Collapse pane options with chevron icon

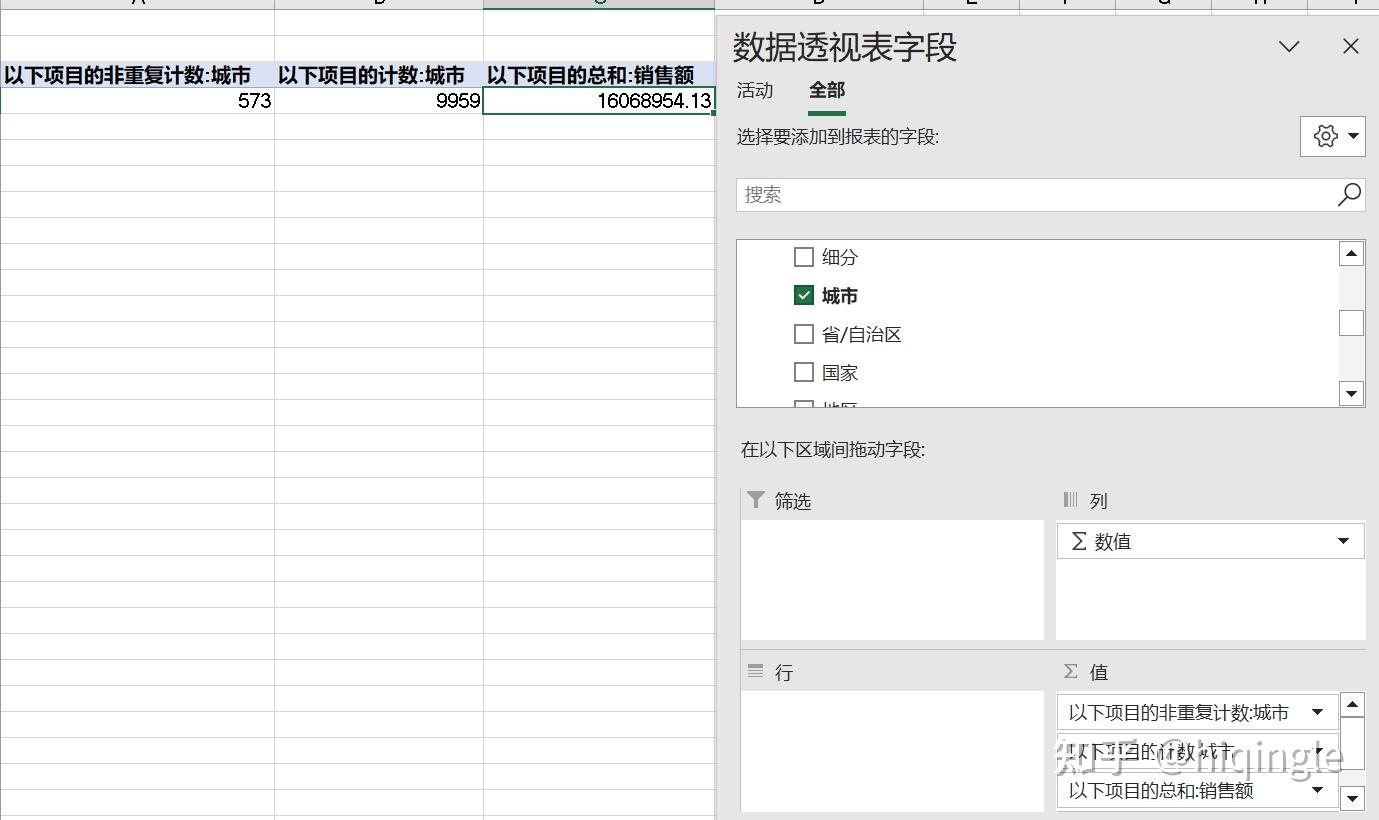pyautogui.click(x=1290, y=46)
